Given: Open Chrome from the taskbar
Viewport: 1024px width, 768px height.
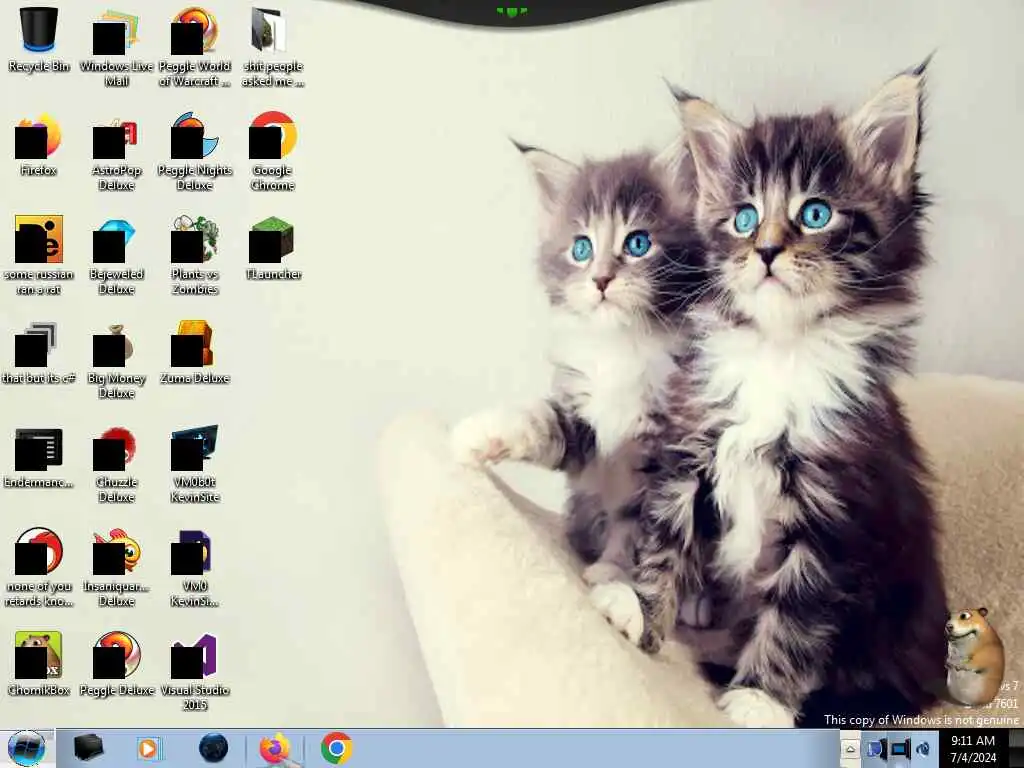Looking at the screenshot, I should point(336,748).
